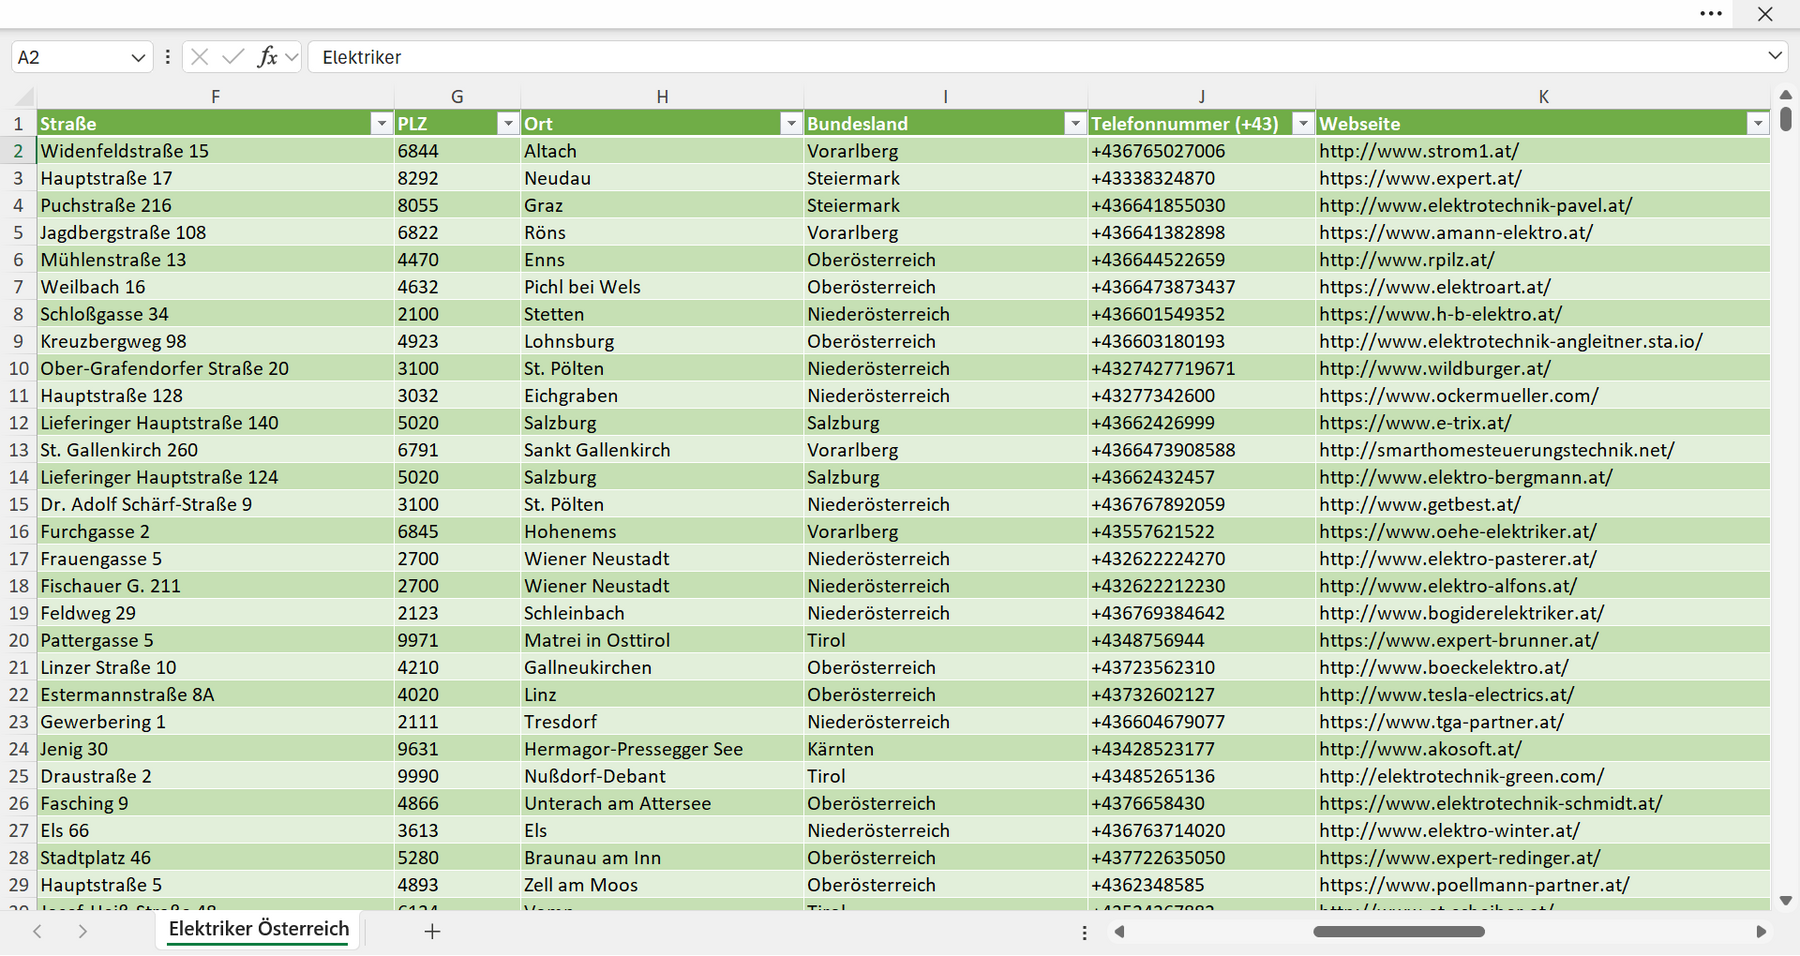Click the formula bar containing Elektriker

coord(1036,57)
